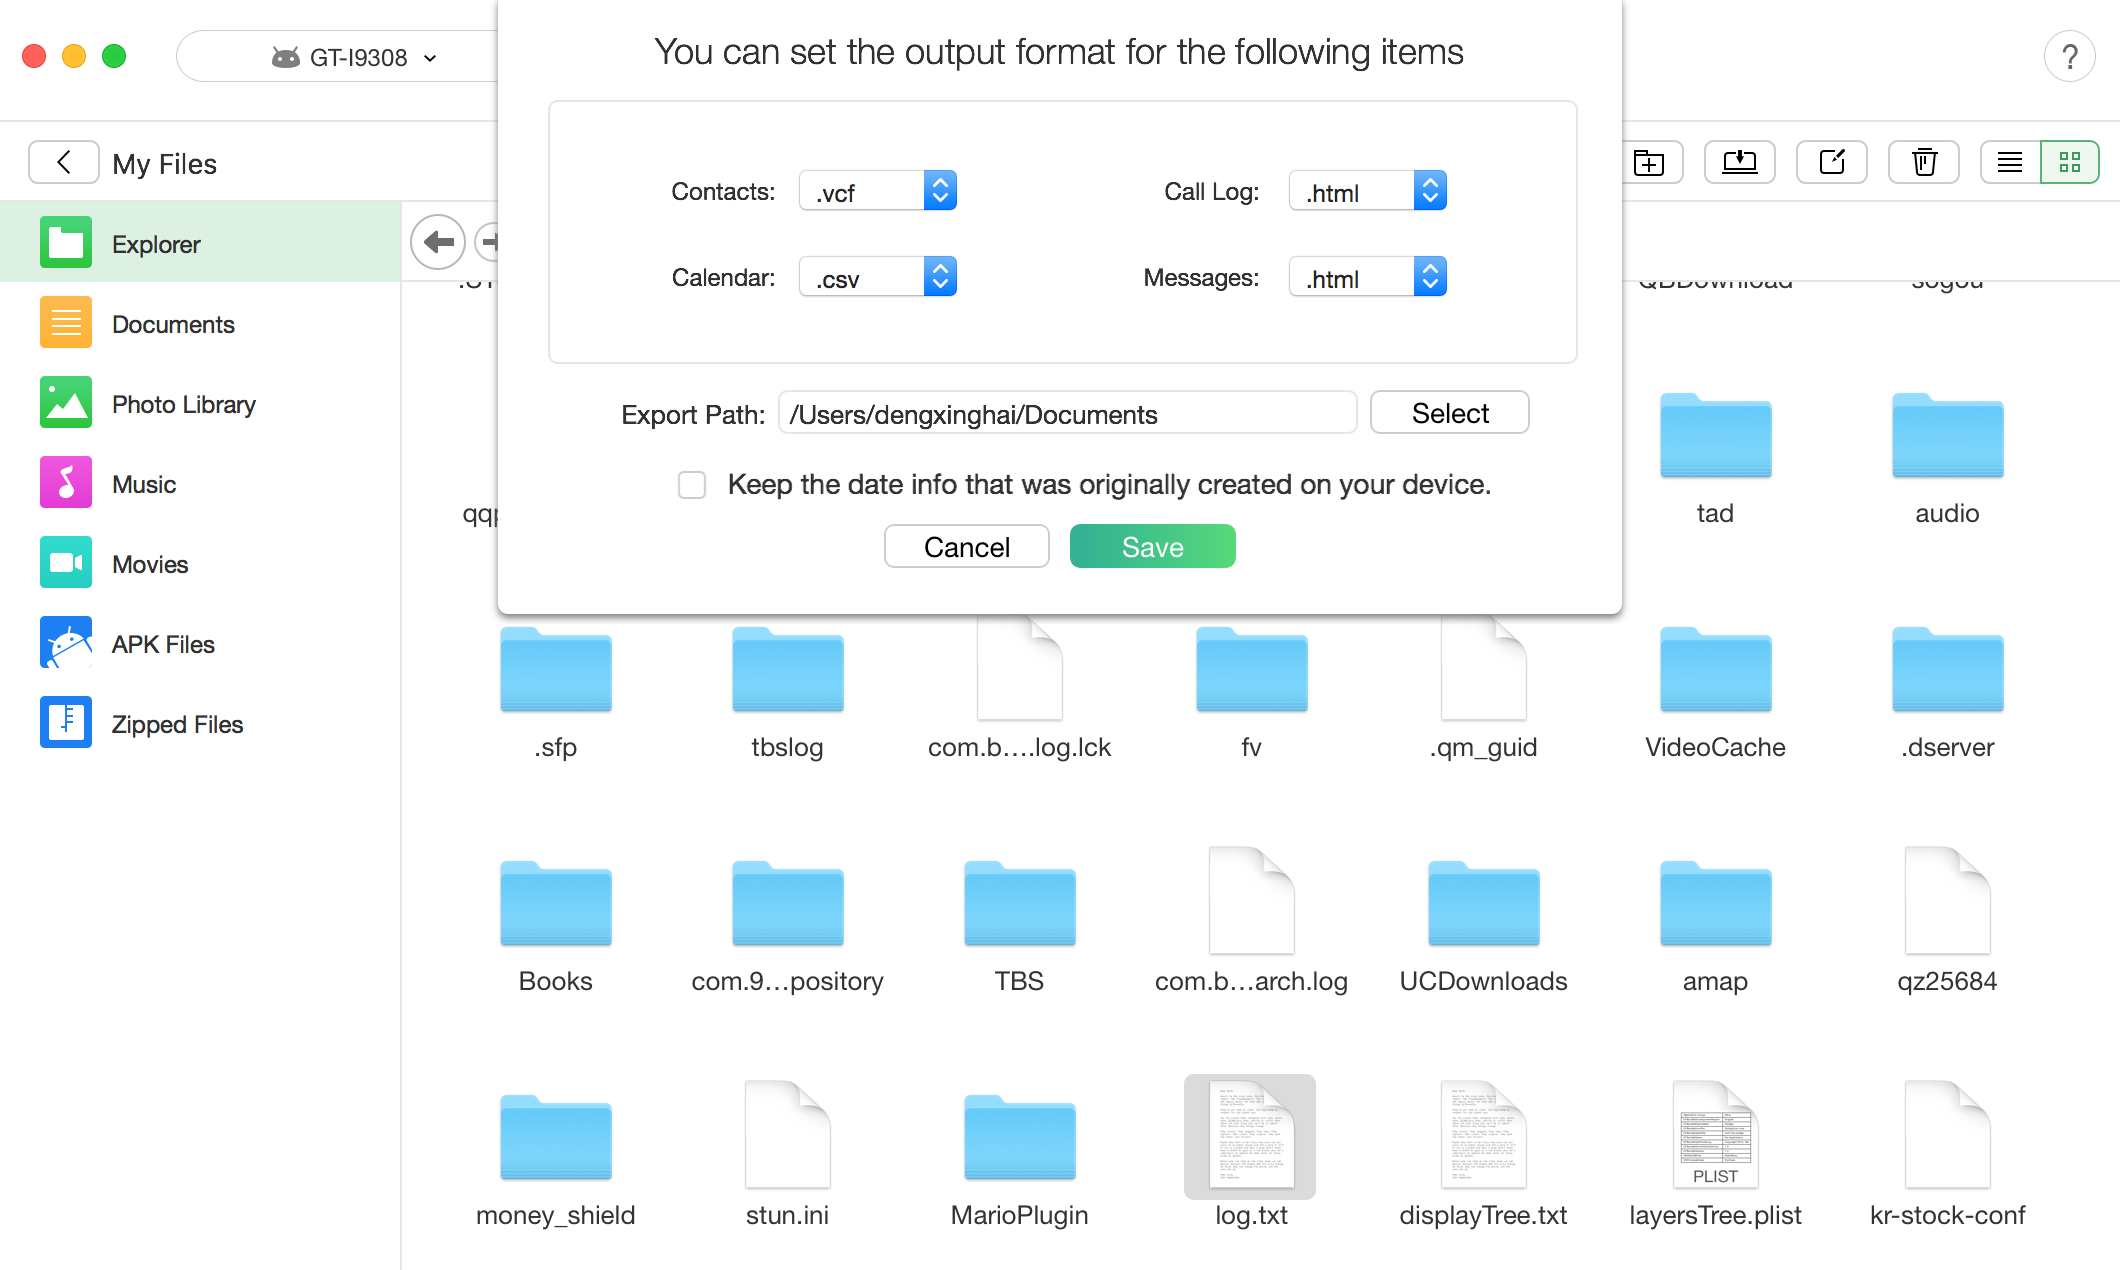Select the com.b....log.lck file
The height and width of the screenshot is (1270, 2120).
coord(1019,668)
